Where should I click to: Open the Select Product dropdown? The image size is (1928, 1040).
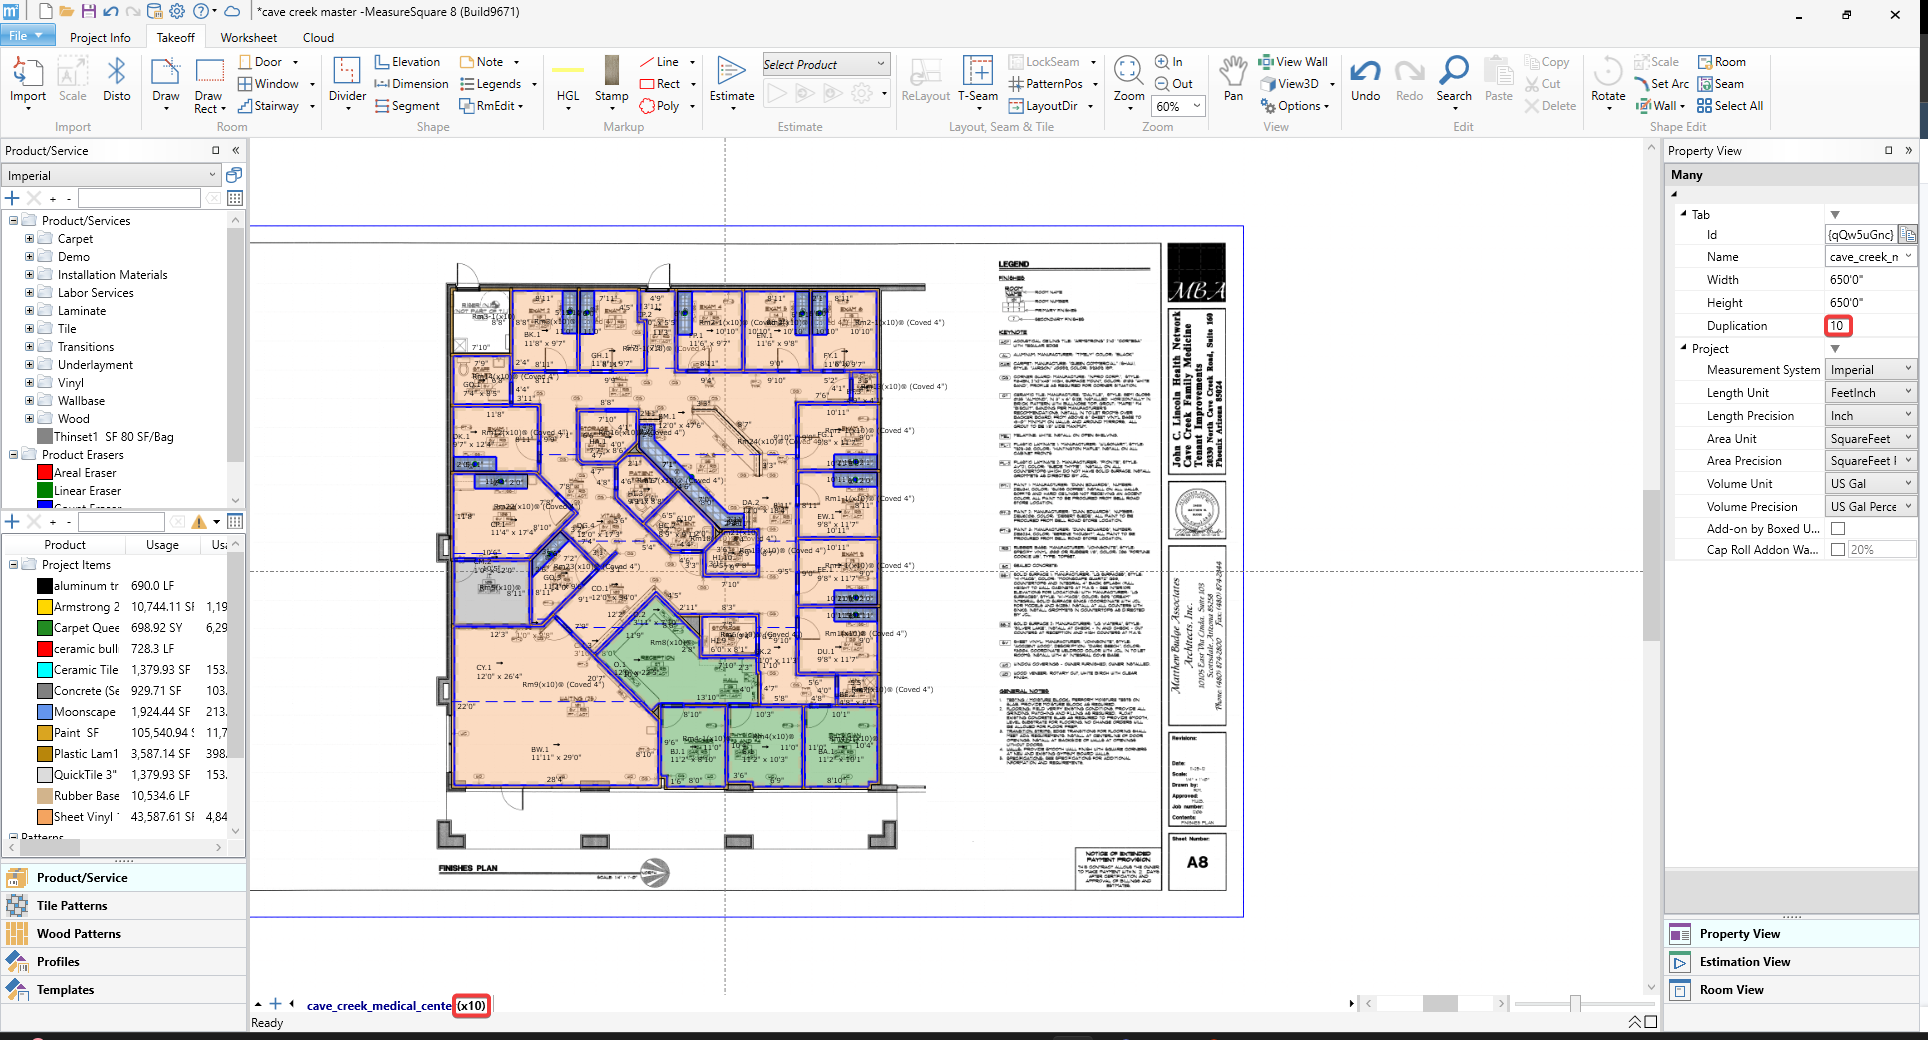click(826, 65)
